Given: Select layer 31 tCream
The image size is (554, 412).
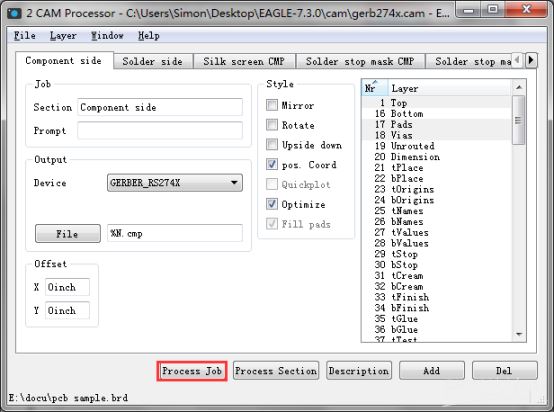Looking at the screenshot, I should (x=437, y=275).
